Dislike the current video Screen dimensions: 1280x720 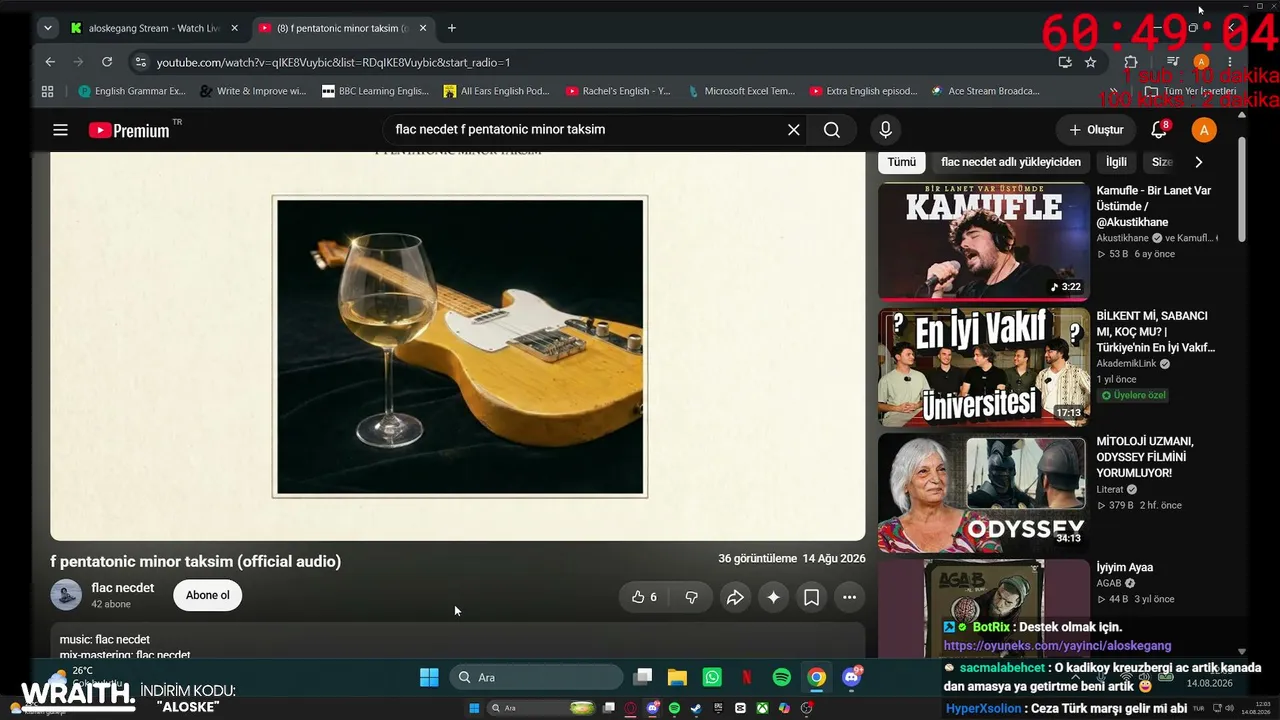(x=691, y=597)
